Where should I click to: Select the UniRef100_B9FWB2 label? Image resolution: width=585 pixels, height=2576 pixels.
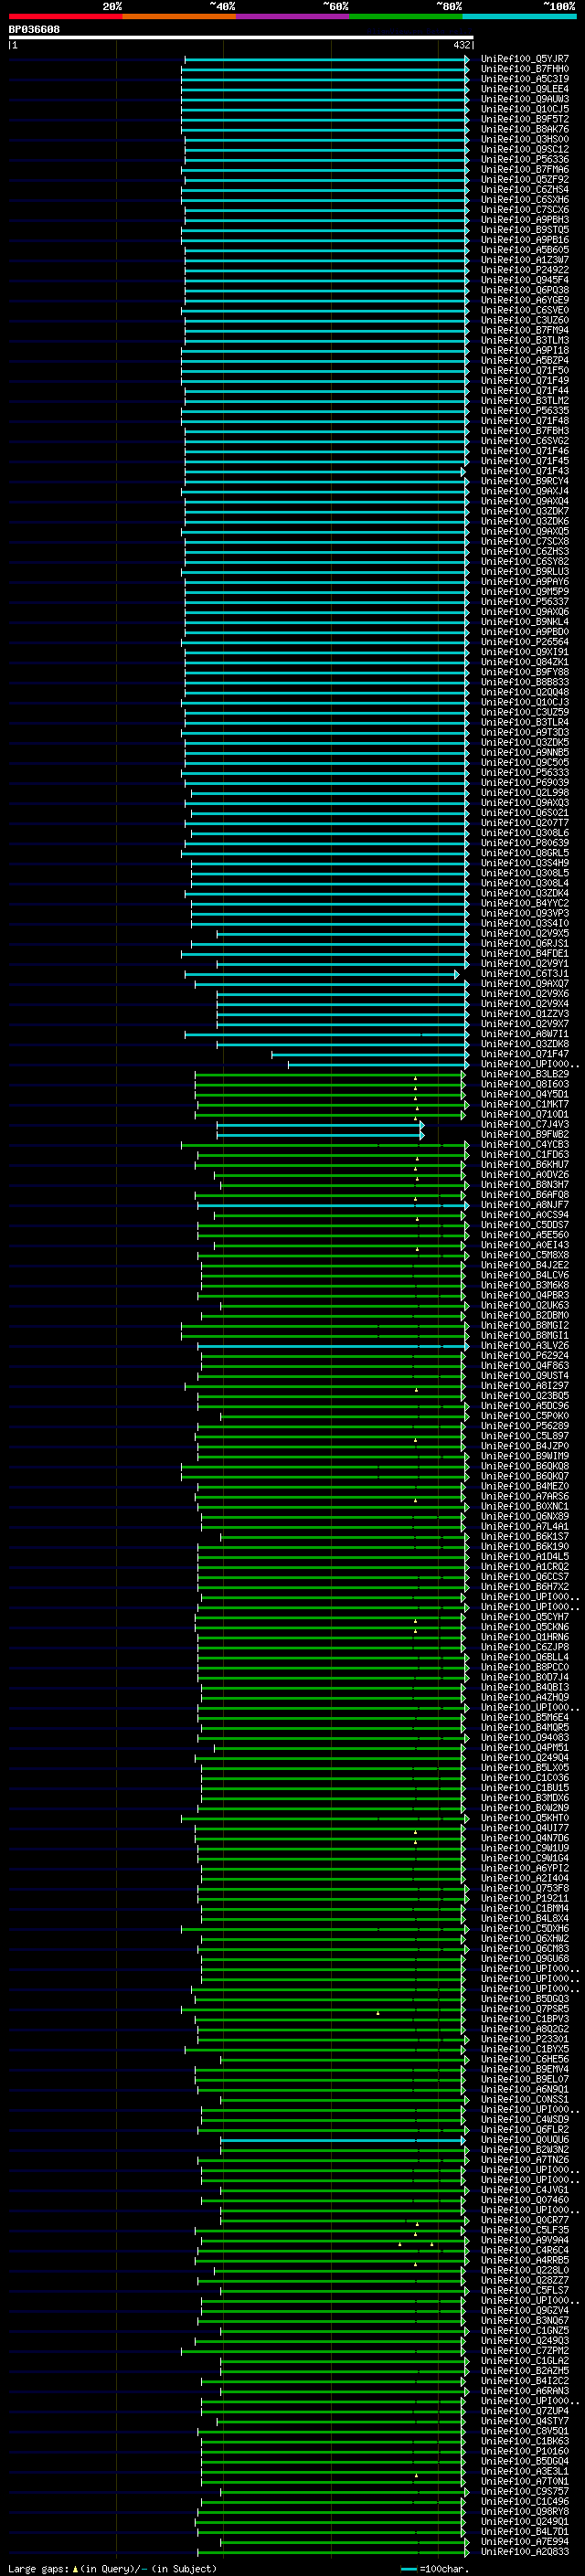[525, 1135]
